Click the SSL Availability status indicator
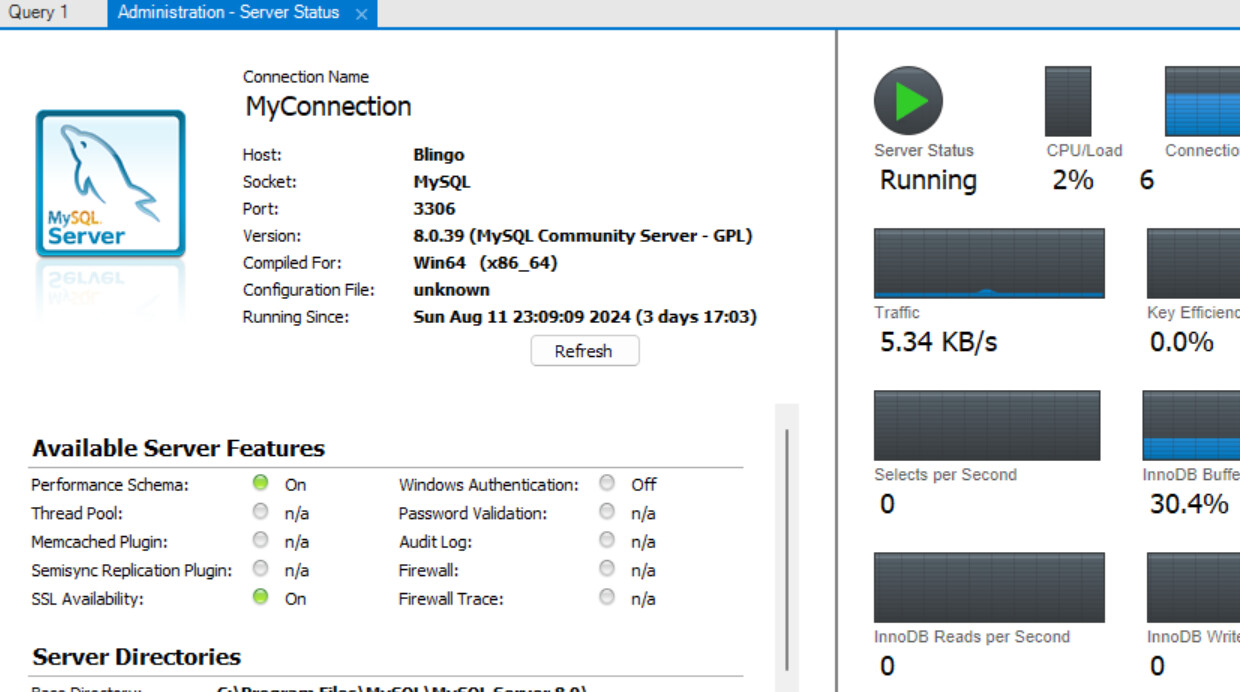Viewport: 1240px width, 692px height. (261, 597)
